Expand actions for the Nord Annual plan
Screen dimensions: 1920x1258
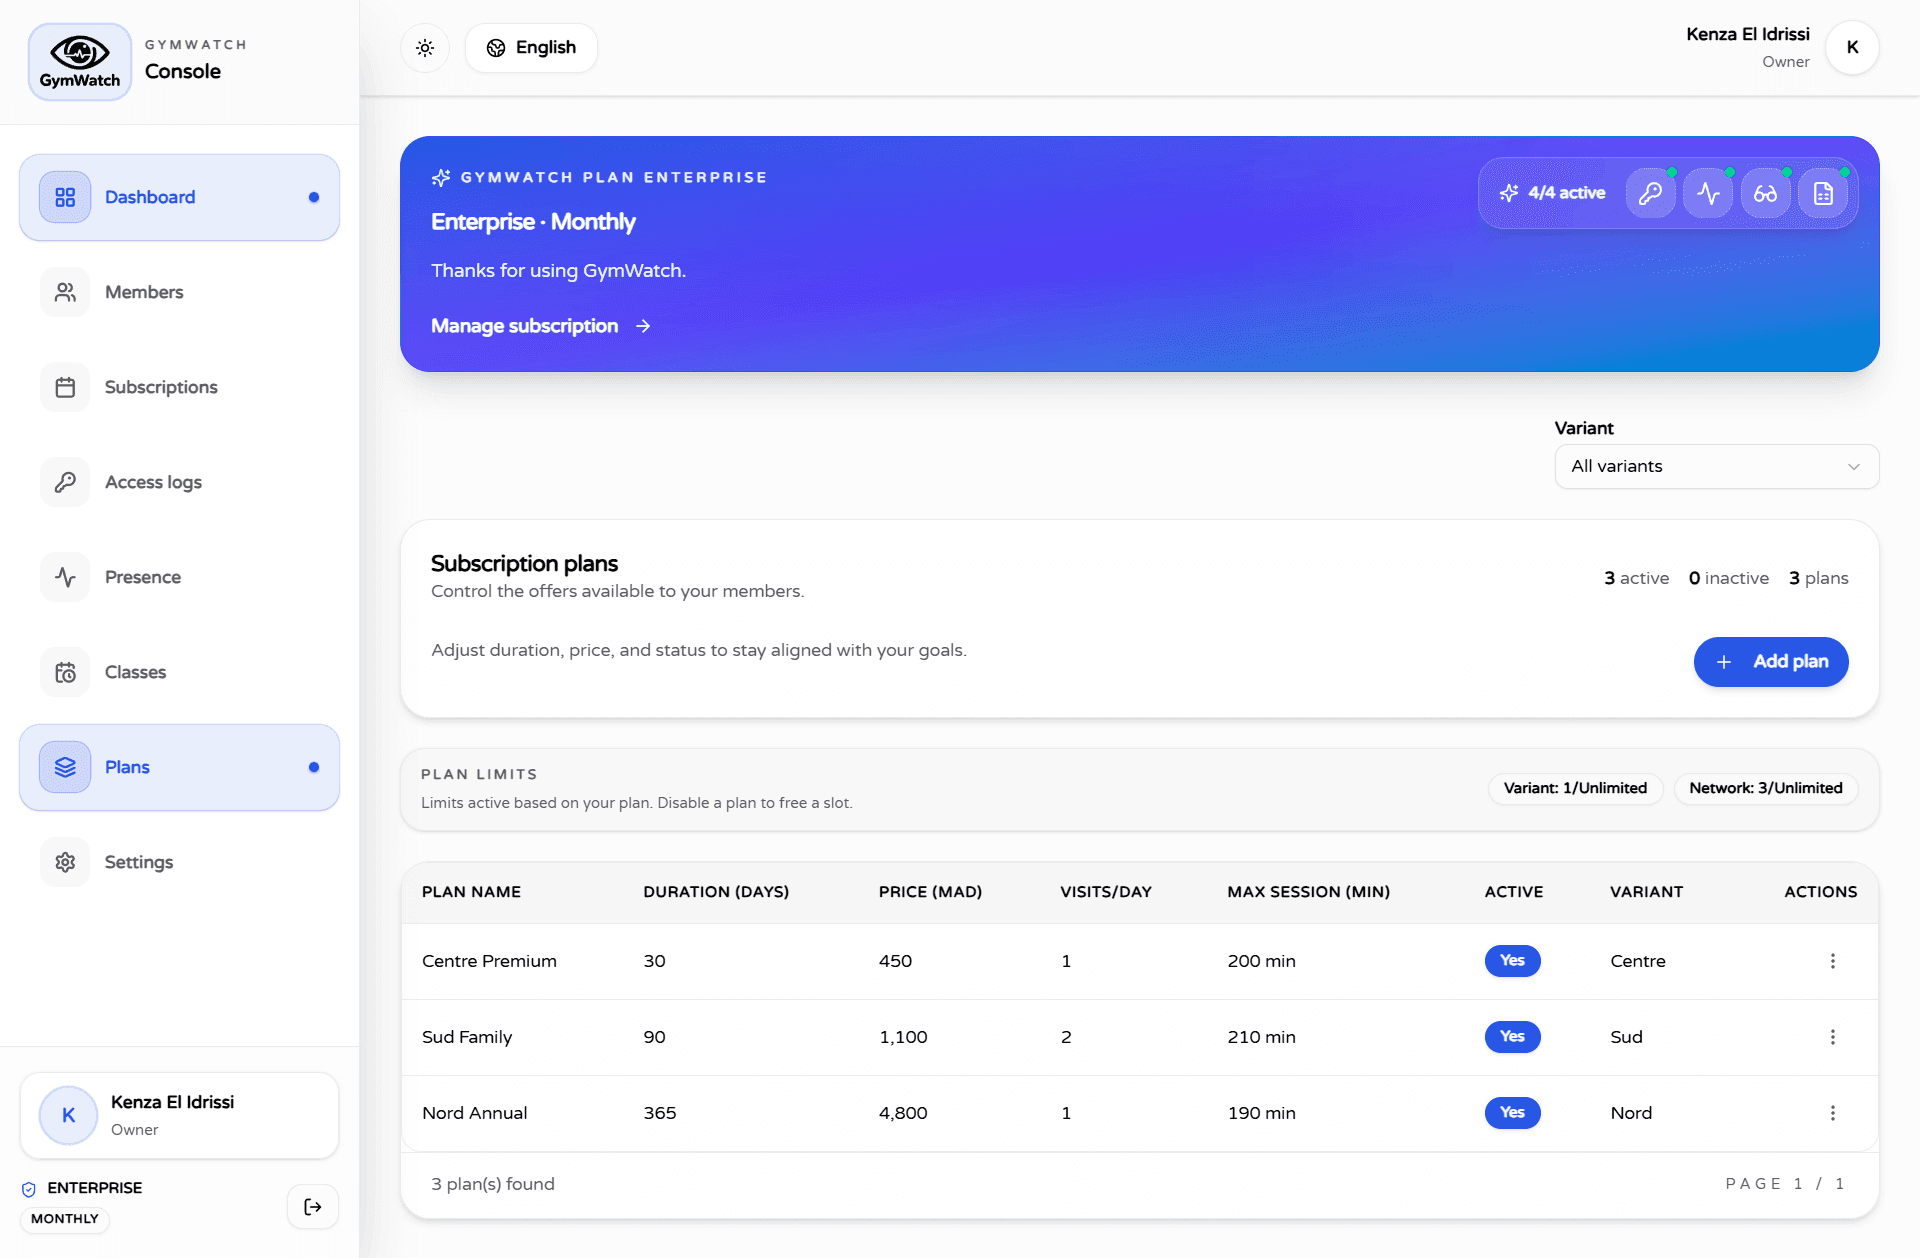click(1832, 1112)
